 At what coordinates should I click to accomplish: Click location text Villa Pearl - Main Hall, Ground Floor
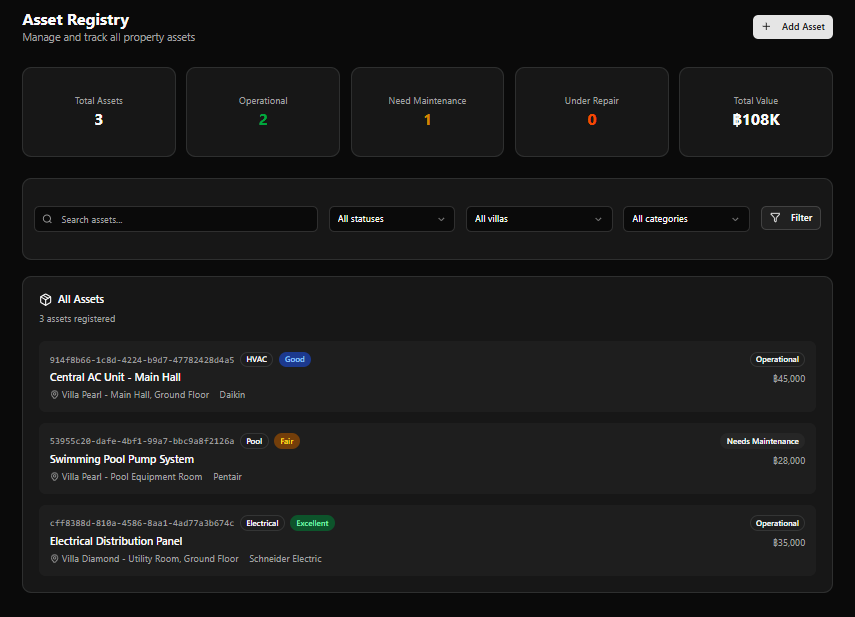click(x=135, y=395)
